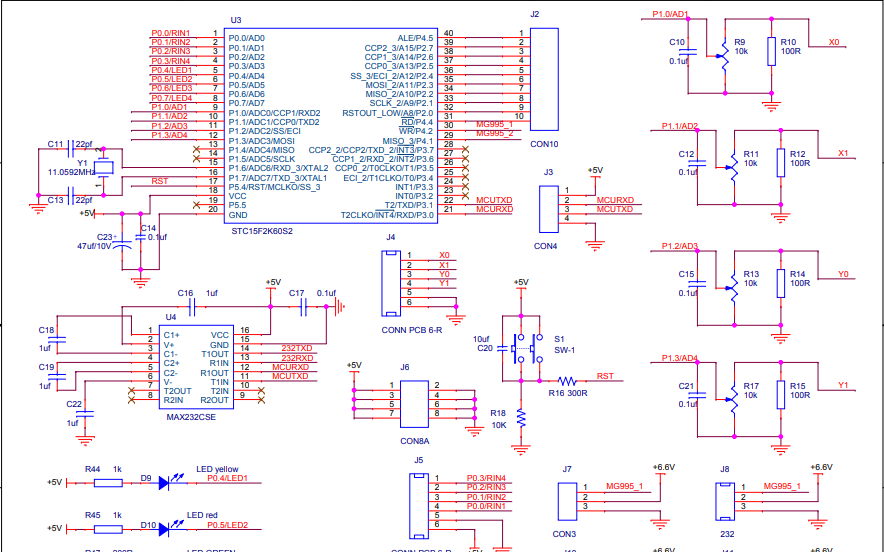
Task: Click the J5 reference designator
Action: (x=418, y=460)
